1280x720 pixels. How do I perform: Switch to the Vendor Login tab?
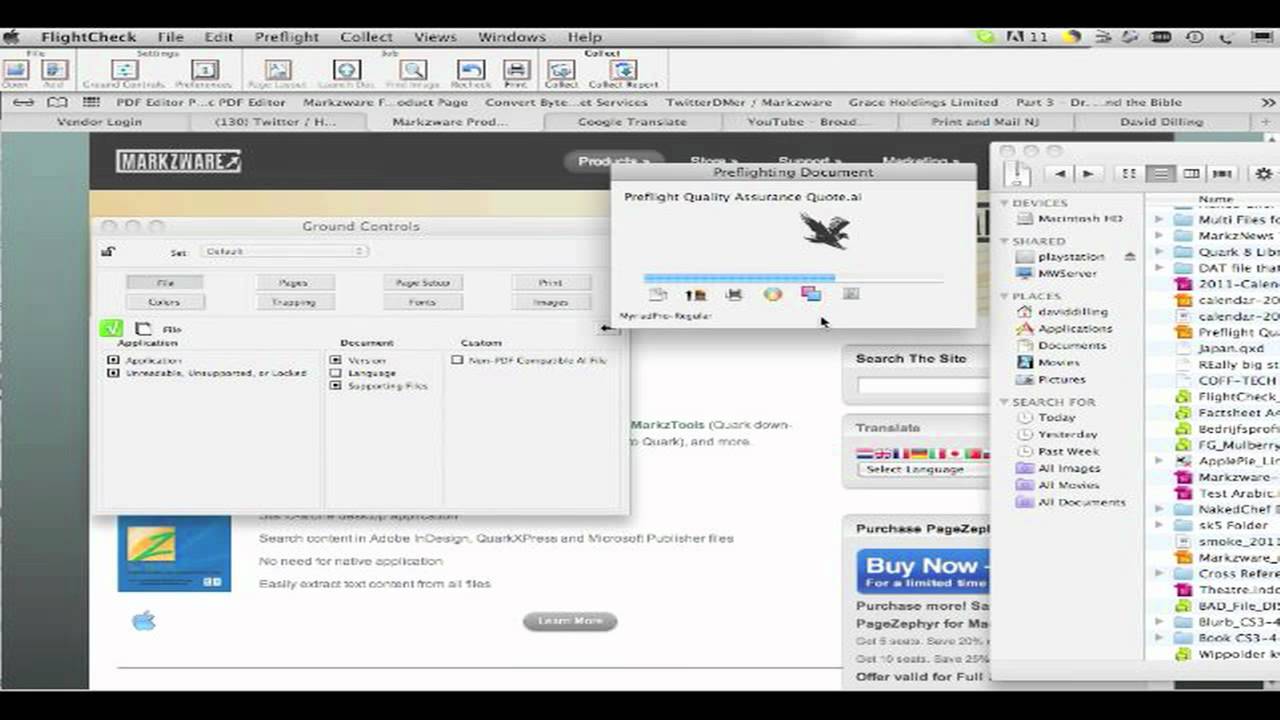(x=99, y=122)
